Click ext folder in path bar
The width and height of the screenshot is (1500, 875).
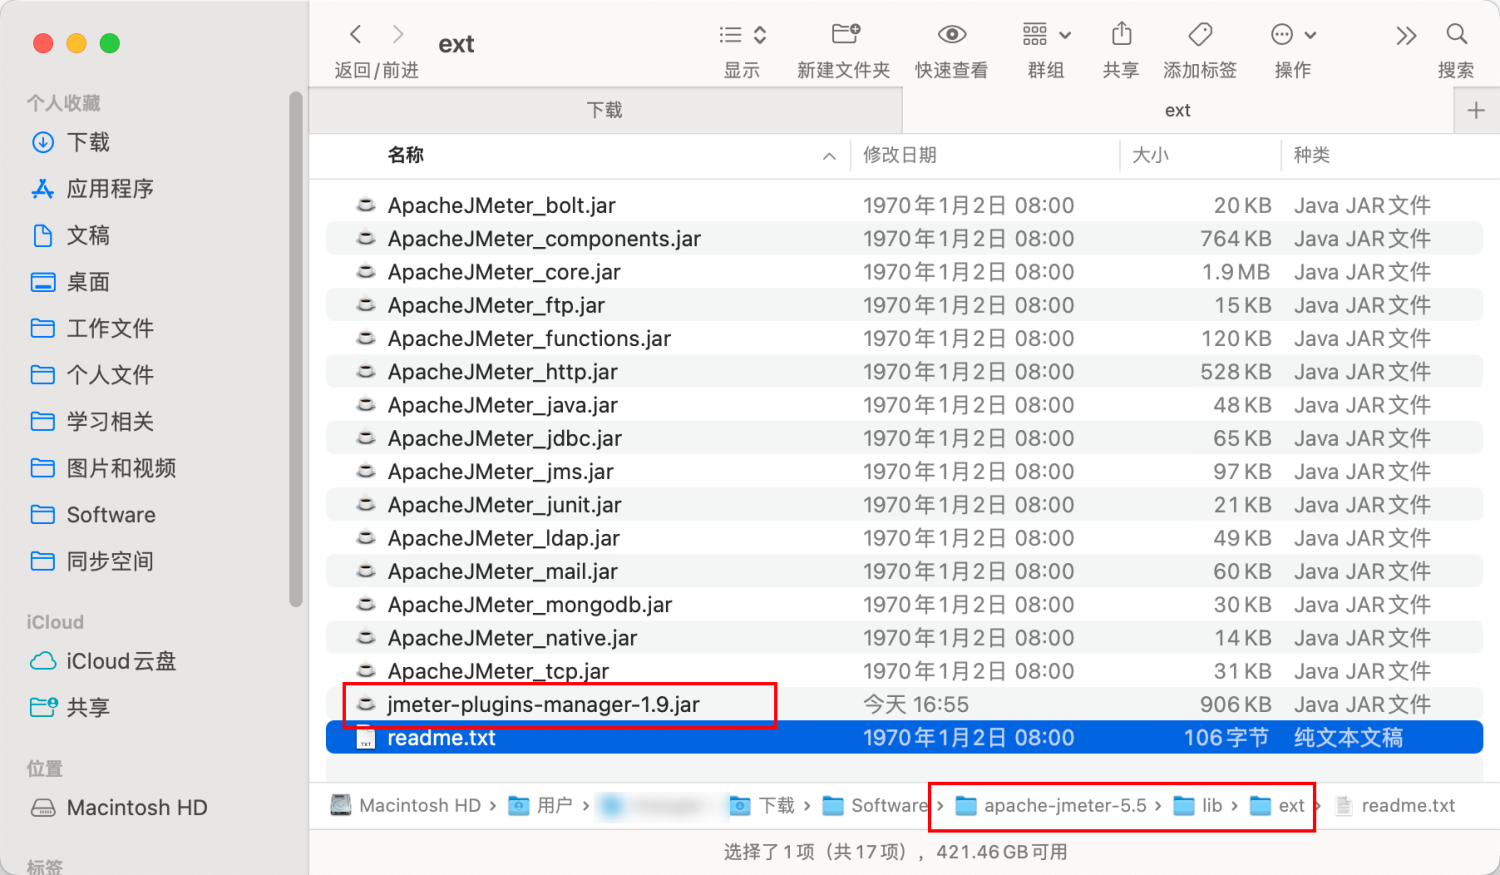[x=1278, y=805]
